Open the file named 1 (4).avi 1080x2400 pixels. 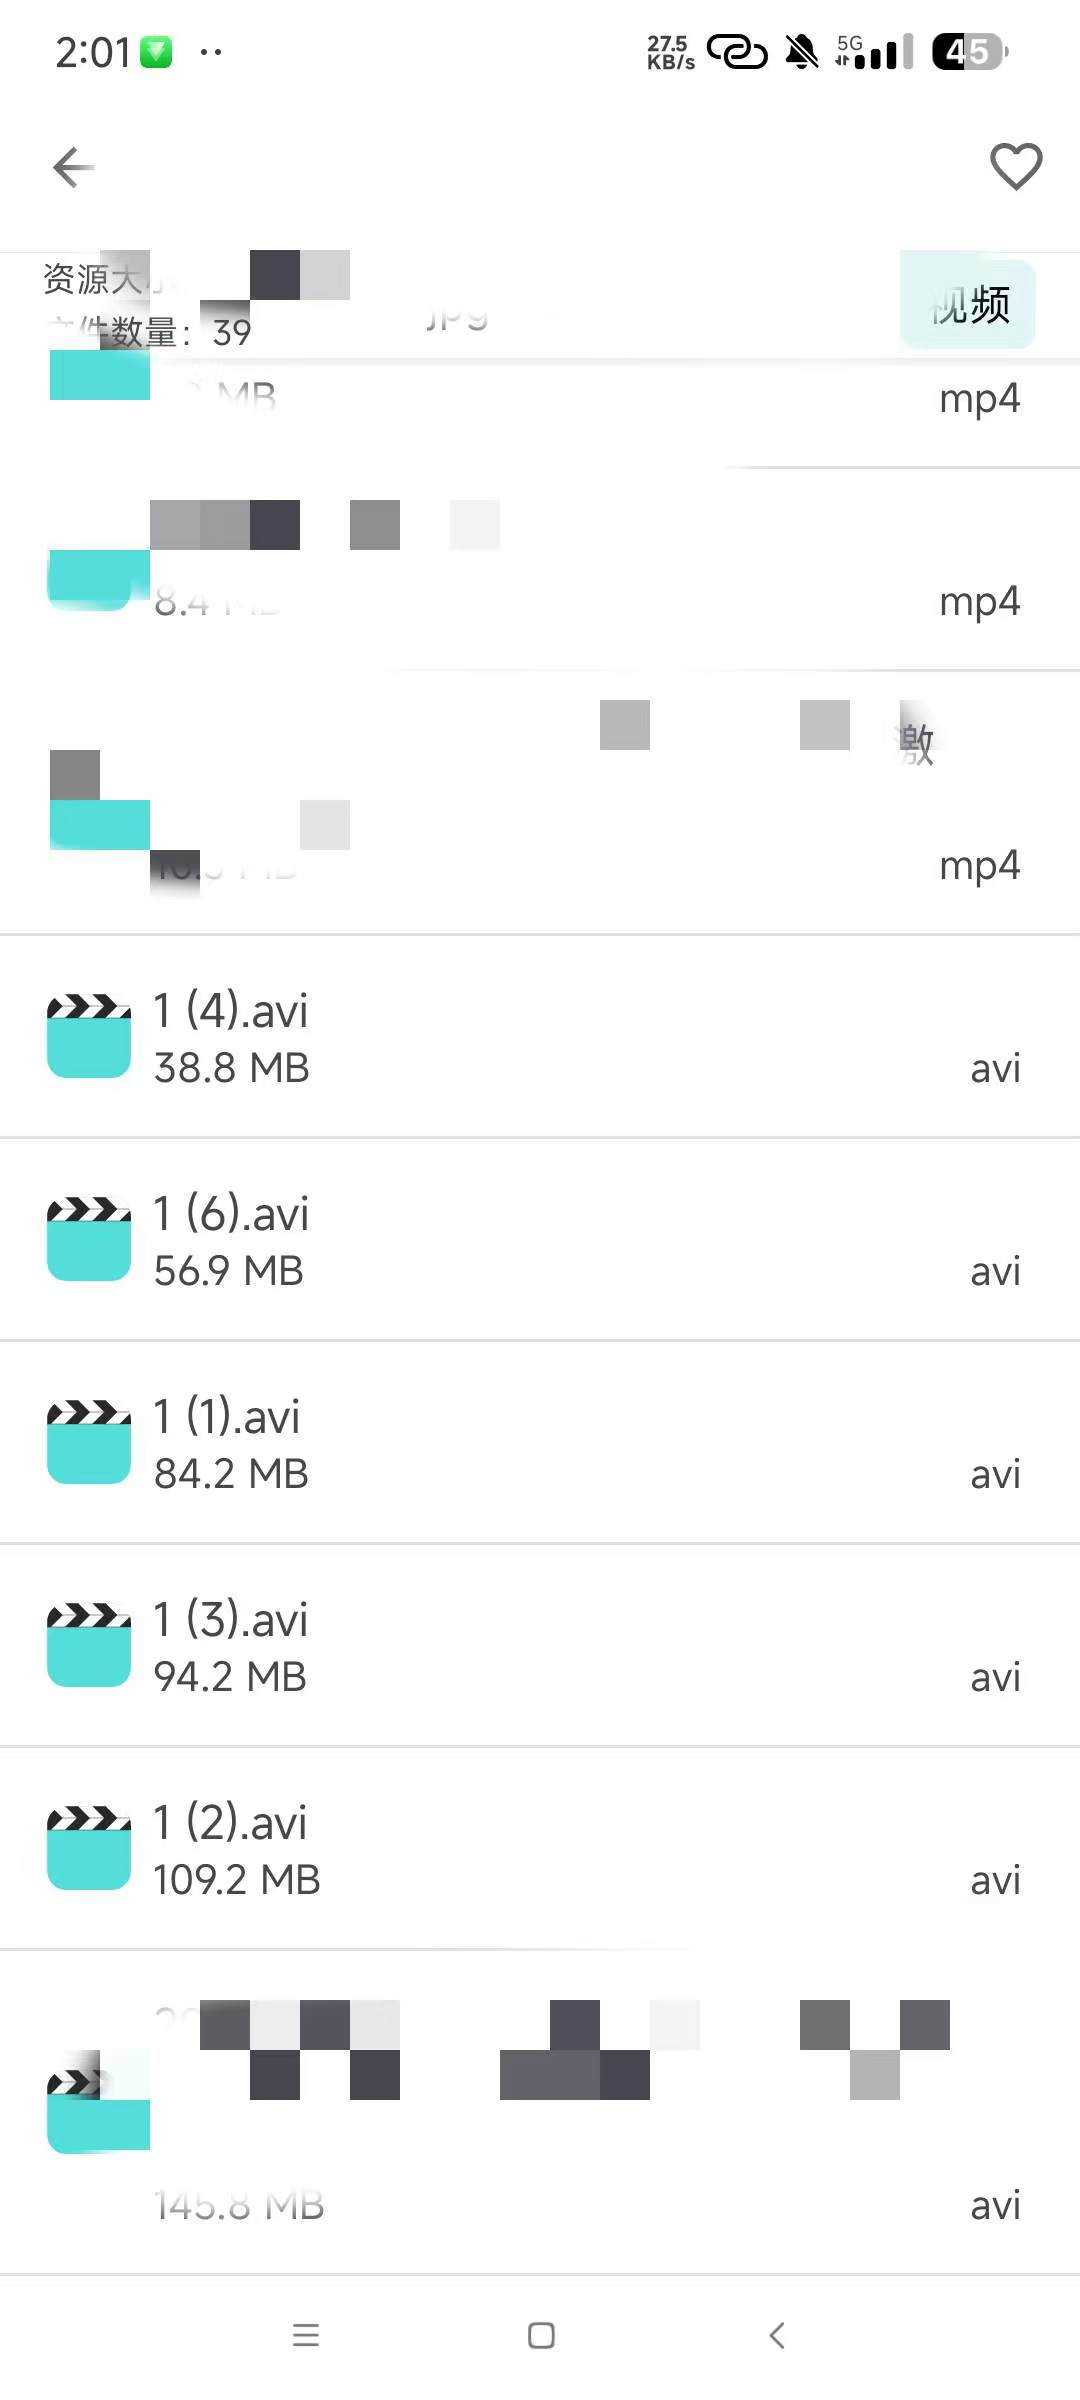pyautogui.click(x=231, y=1011)
